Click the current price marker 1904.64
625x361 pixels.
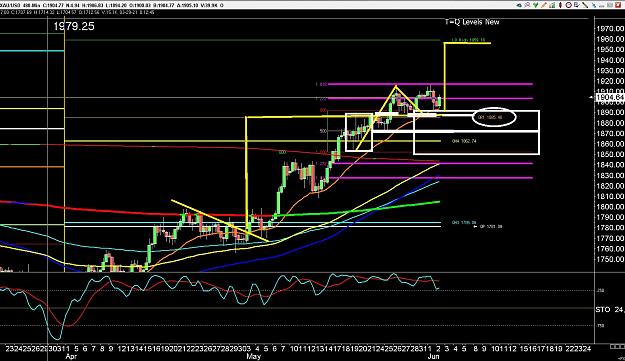[609, 97]
